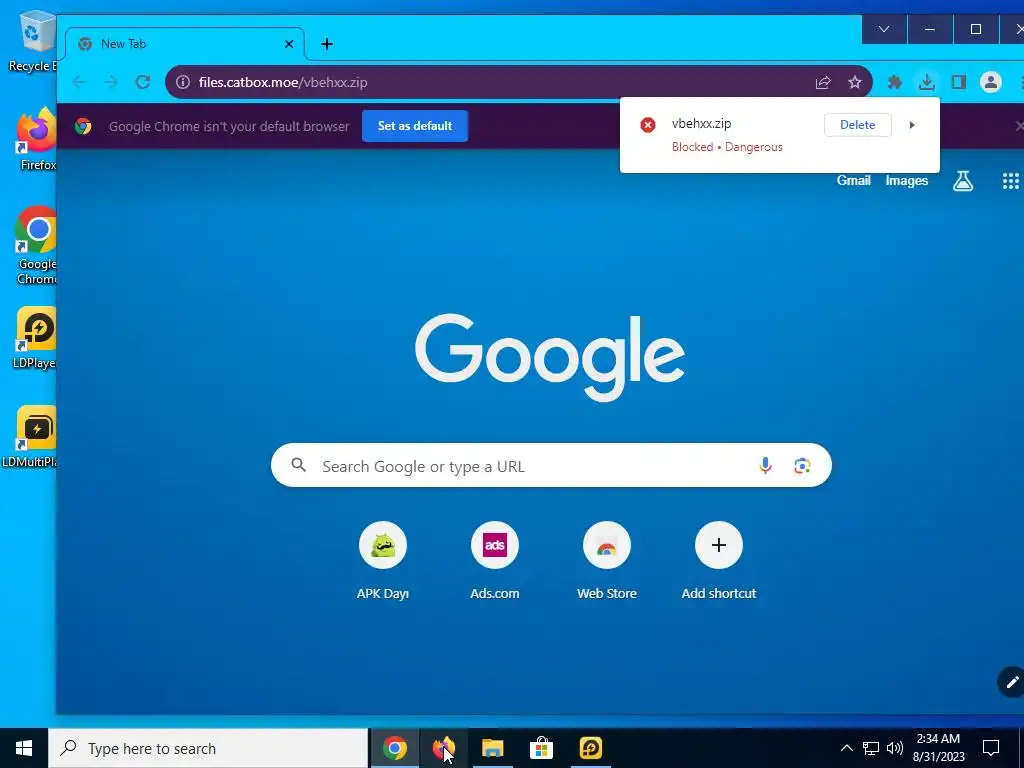The image size is (1024, 768).
Task: Open LDPlayer from the taskbar
Action: pos(590,748)
